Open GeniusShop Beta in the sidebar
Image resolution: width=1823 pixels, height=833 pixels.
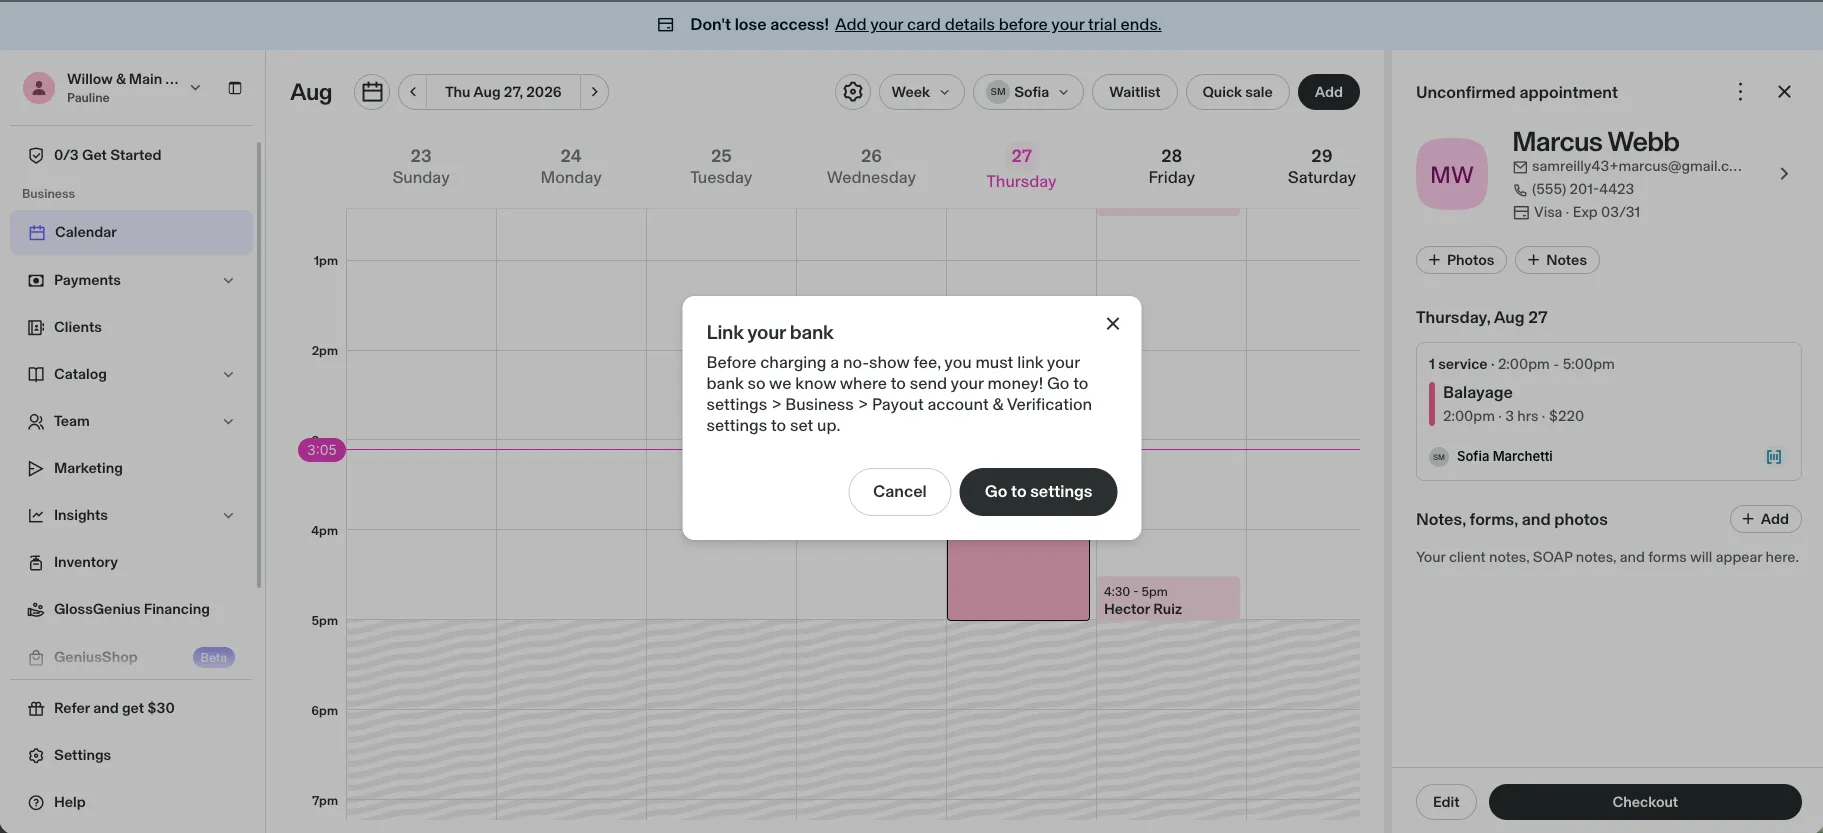point(132,658)
